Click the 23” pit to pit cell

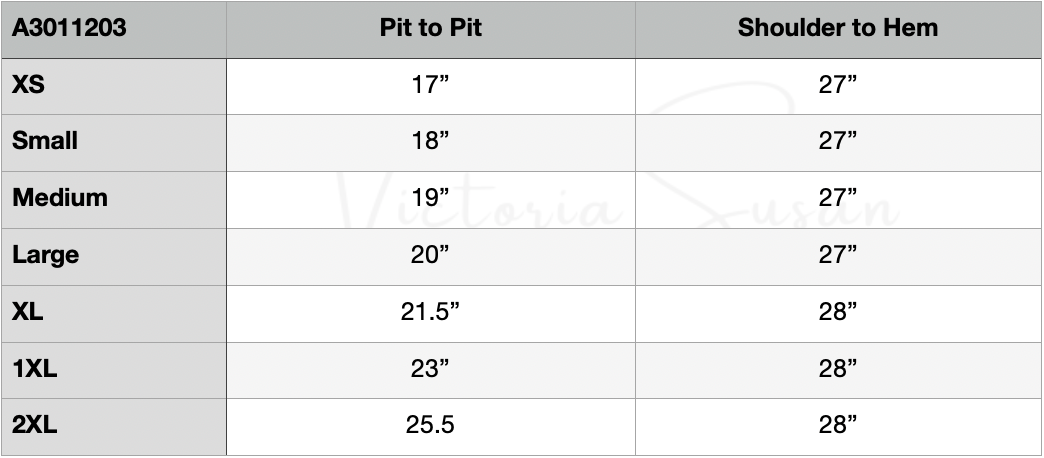coord(431,369)
